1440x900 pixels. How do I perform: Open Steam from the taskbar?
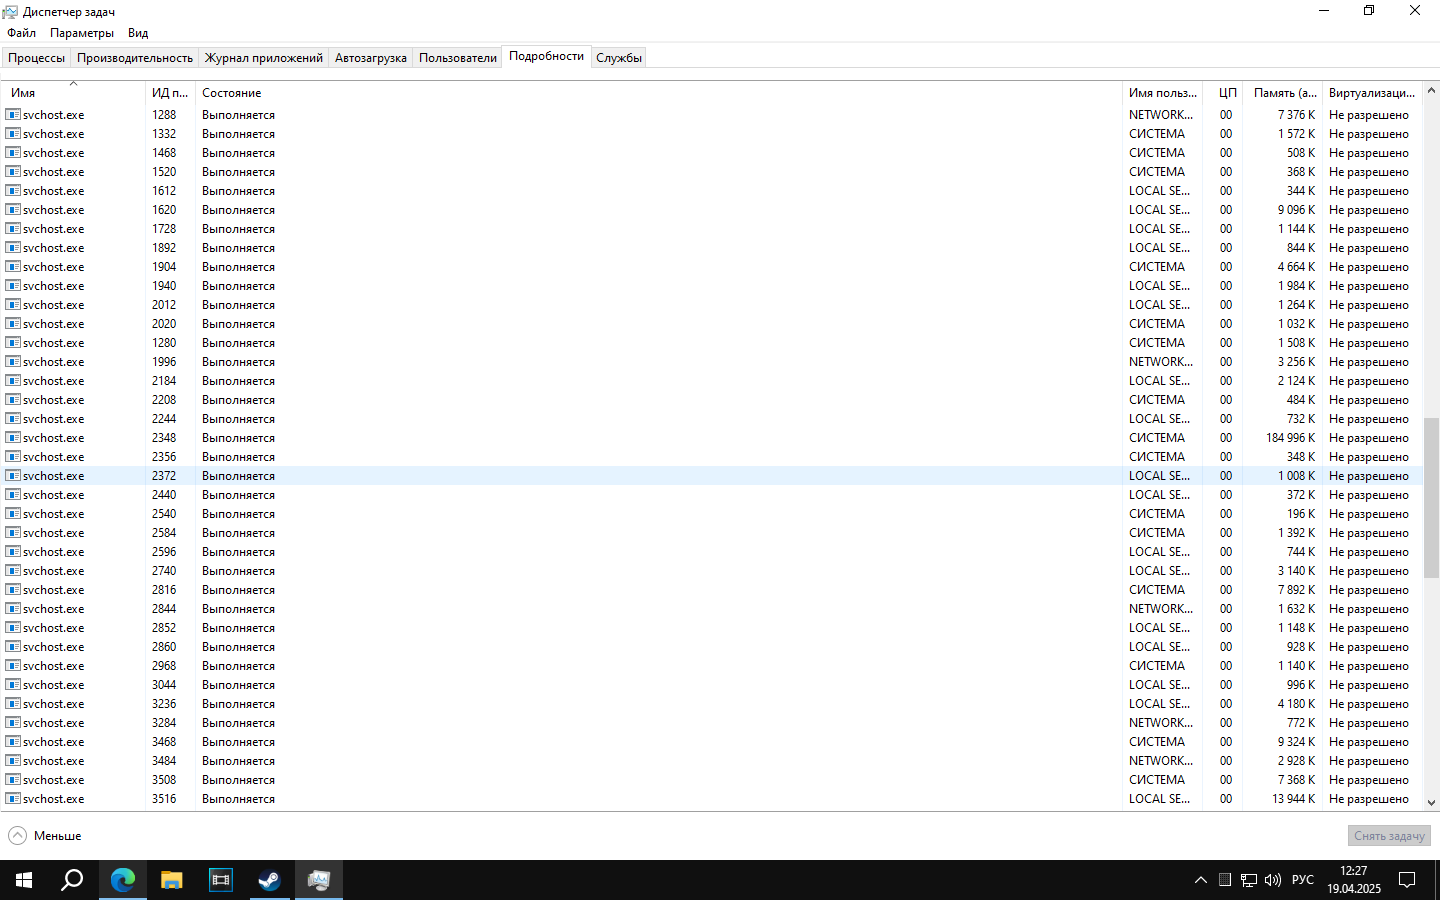tap(270, 880)
